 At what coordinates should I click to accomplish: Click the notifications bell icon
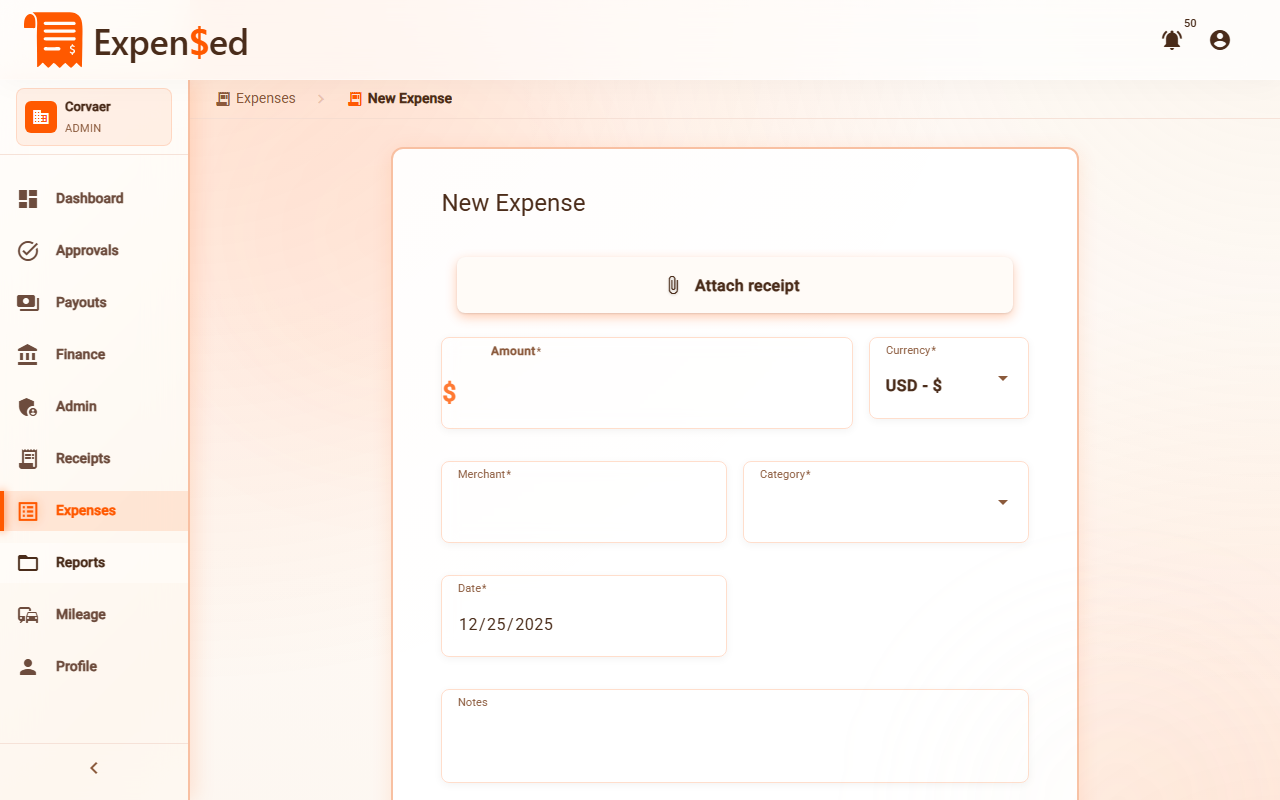pos(1171,41)
